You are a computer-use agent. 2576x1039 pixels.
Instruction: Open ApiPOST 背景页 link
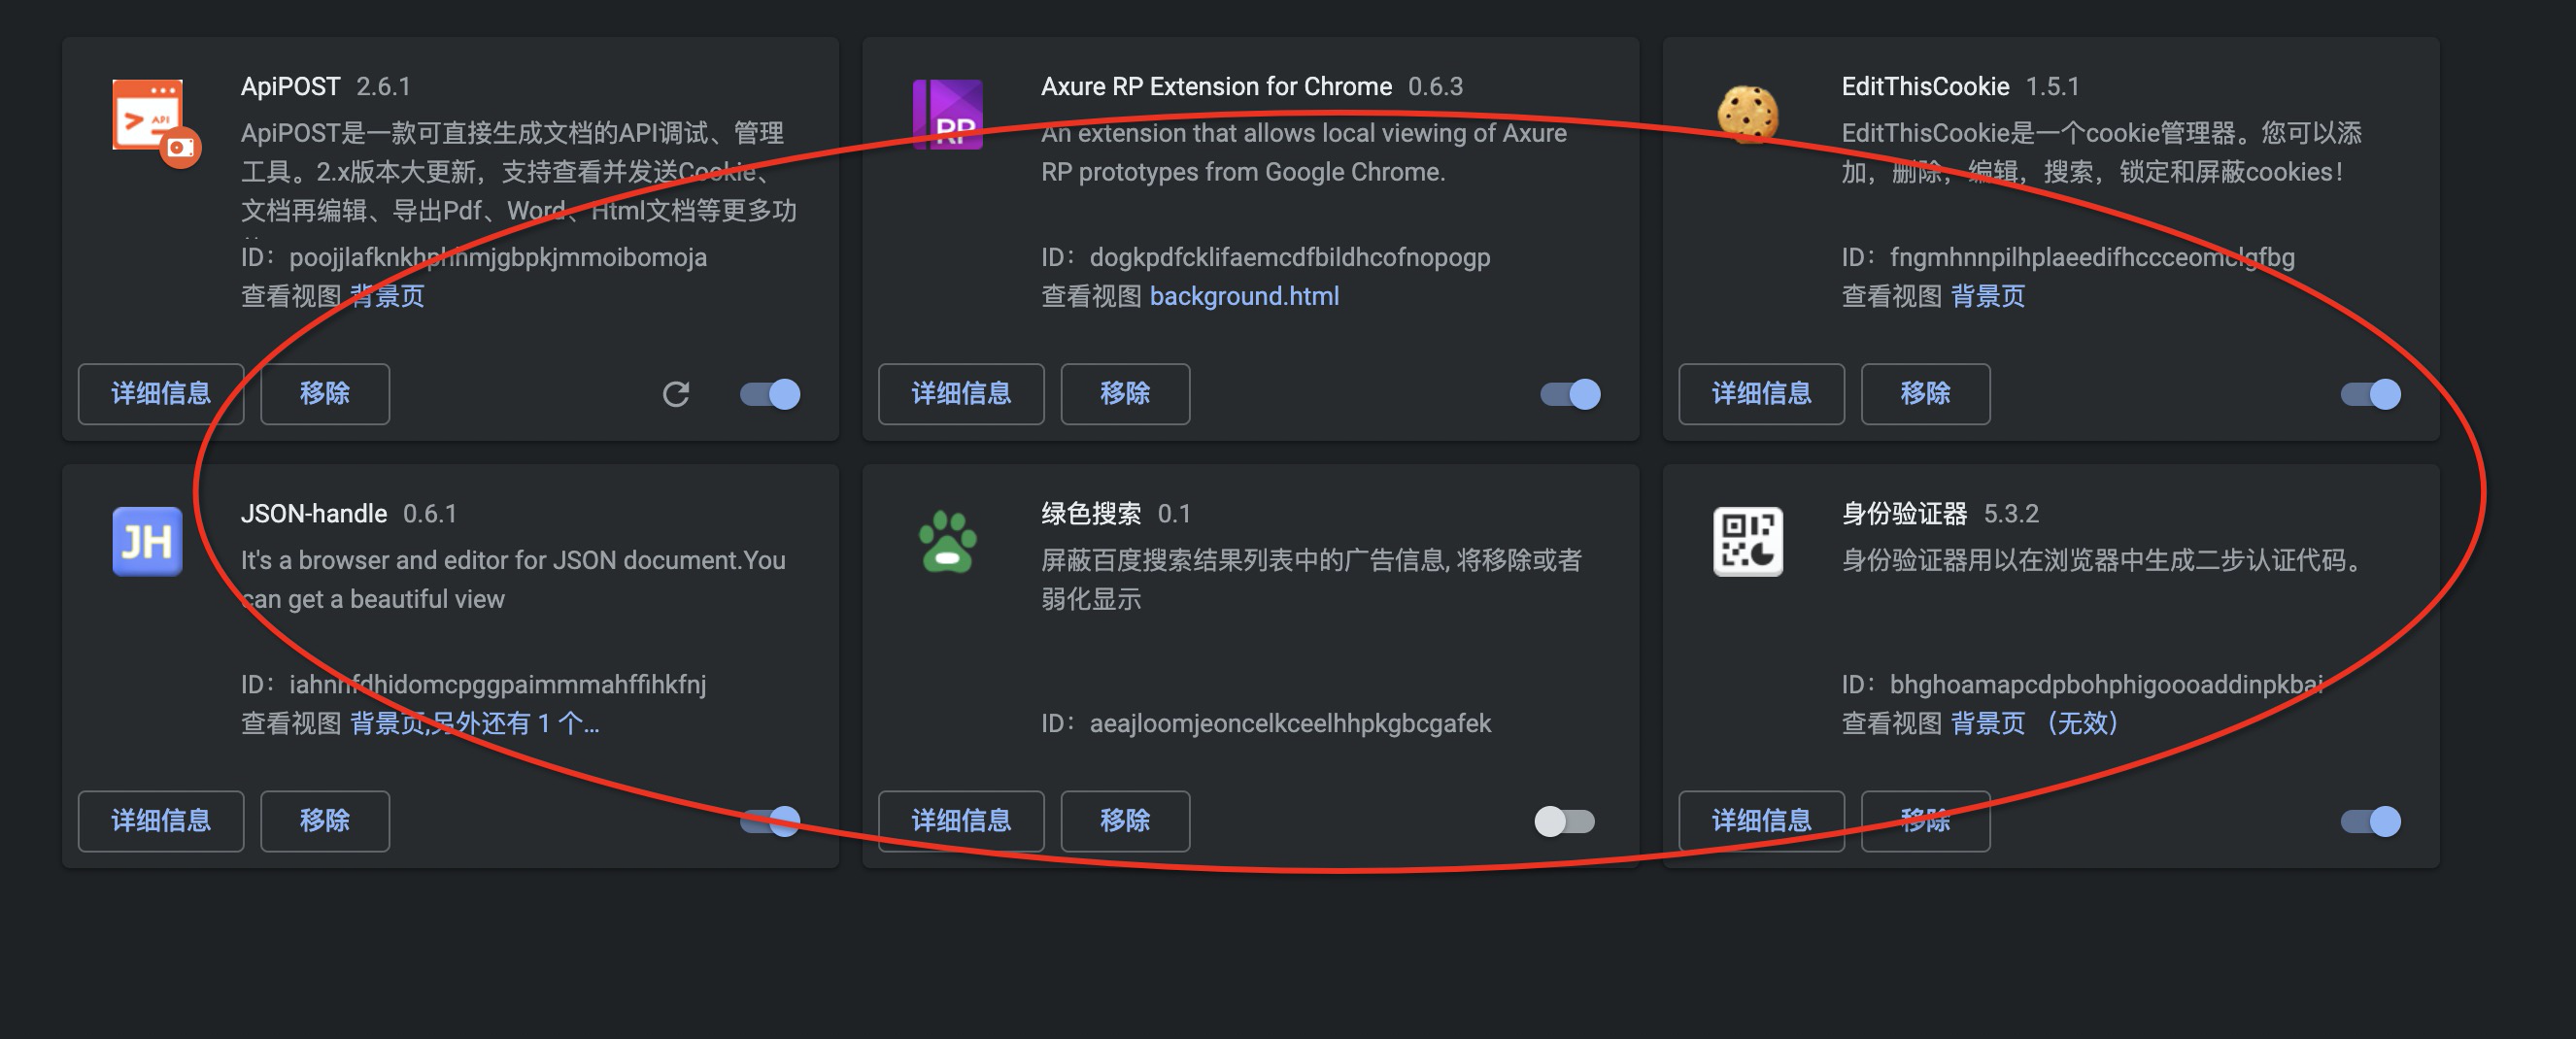coord(387,296)
